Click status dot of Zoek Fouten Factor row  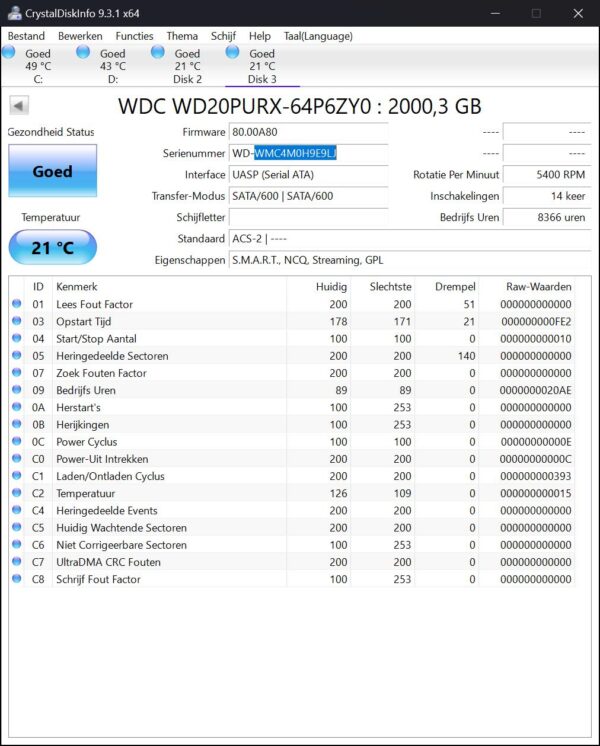[x=17, y=372]
